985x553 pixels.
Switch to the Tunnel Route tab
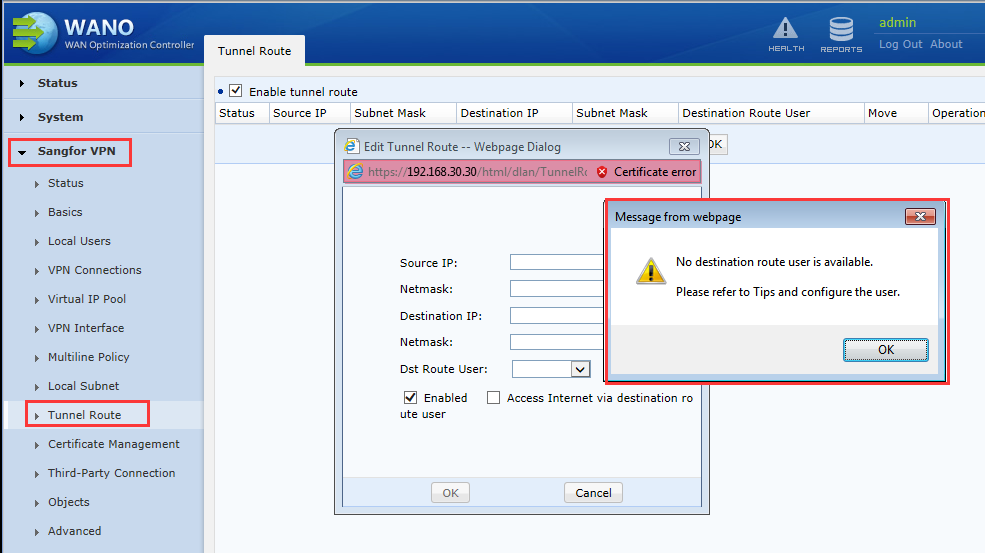[x=254, y=51]
